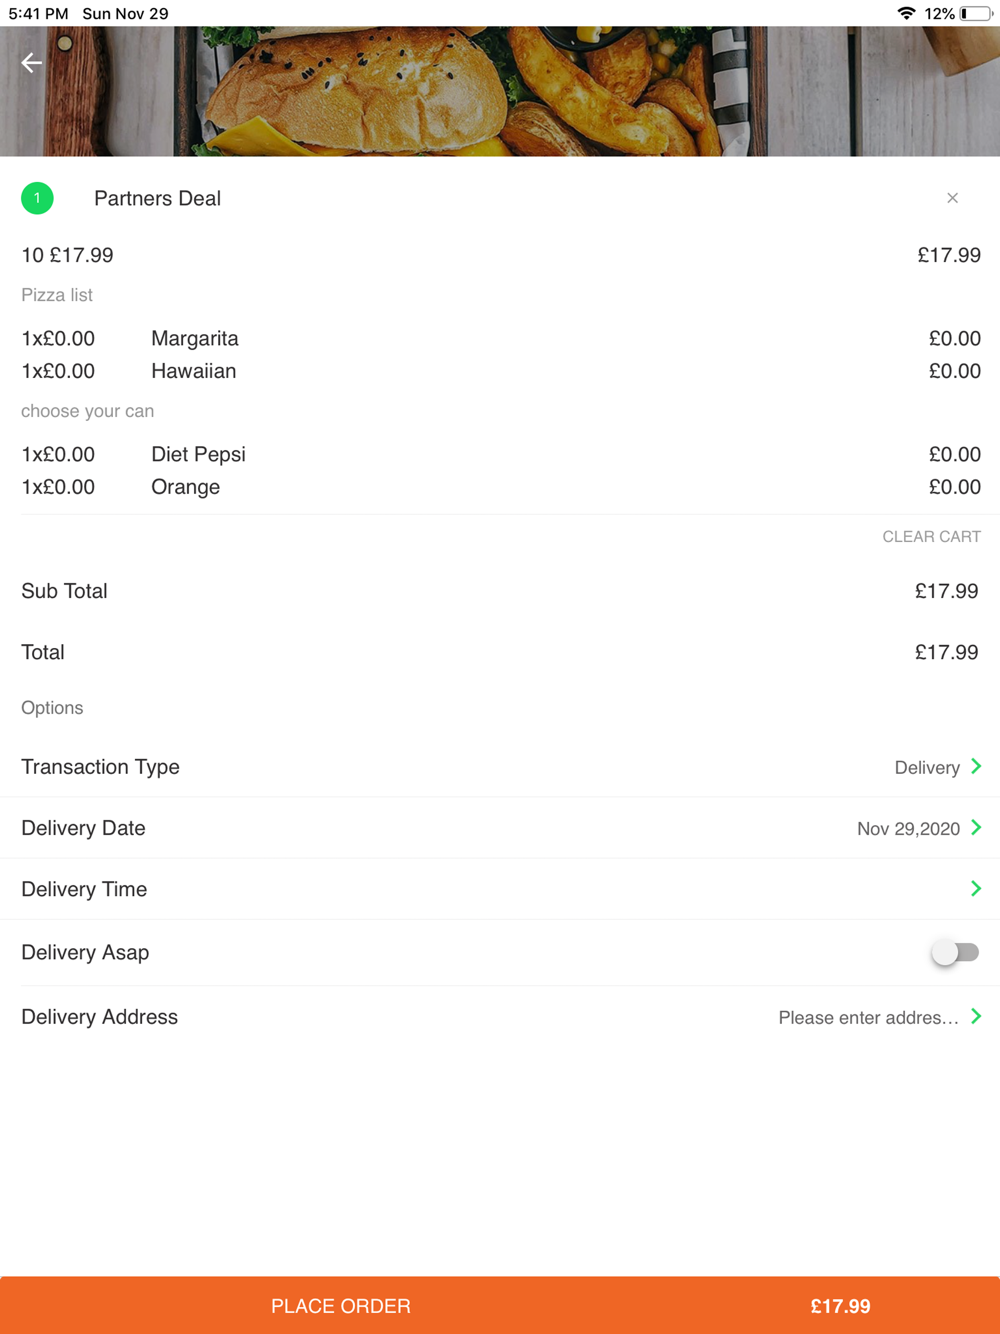Viewport: 1000px width, 1334px height.
Task: Expand the Delivery Date picker arrow
Action: pos(976,828)
